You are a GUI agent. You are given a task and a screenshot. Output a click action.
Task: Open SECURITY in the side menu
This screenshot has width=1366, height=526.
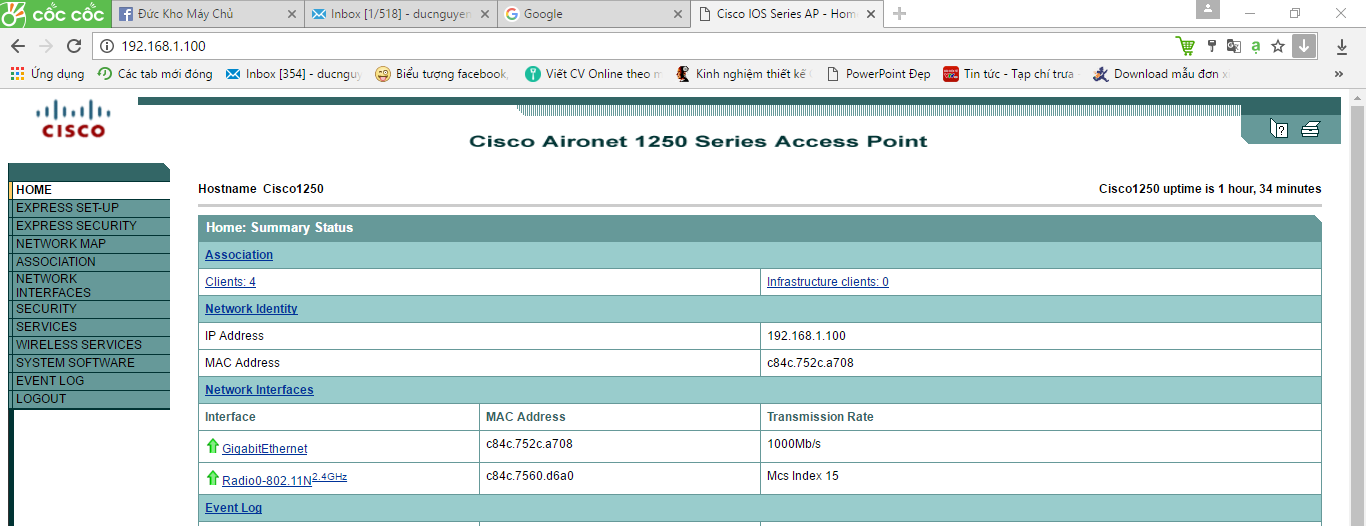pyautogui.click(x=90, y=309)
